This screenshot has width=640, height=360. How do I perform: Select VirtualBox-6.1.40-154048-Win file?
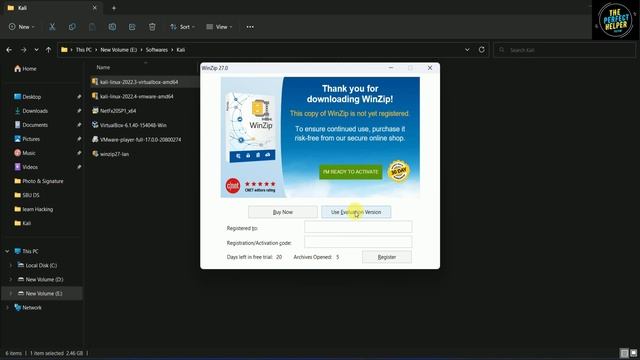(x=133, y=125)
